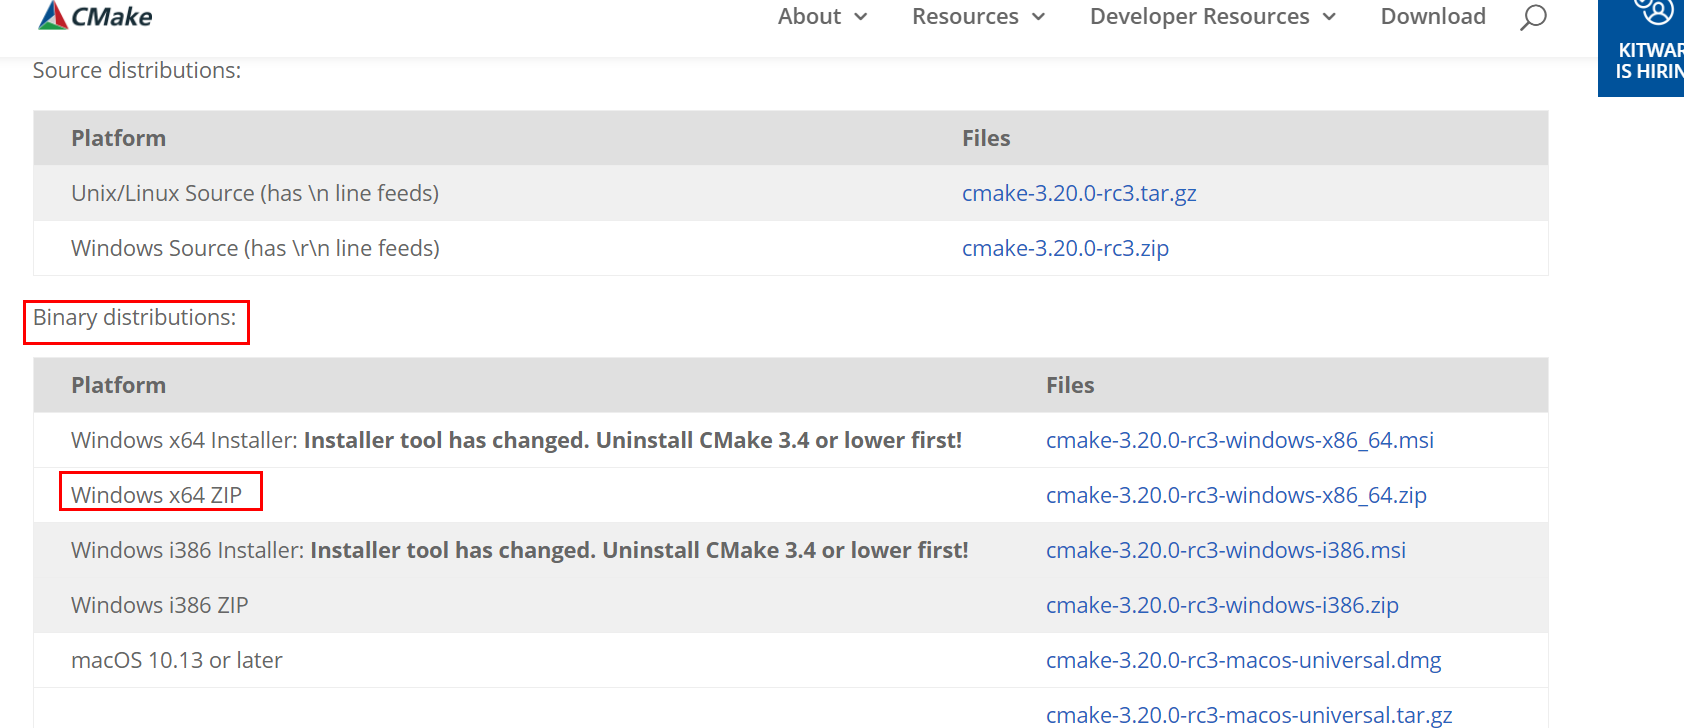Download cmake-3.20.0-rc3-macos-universal.dmg
Screen dimensions: 1684x728
1243,660
